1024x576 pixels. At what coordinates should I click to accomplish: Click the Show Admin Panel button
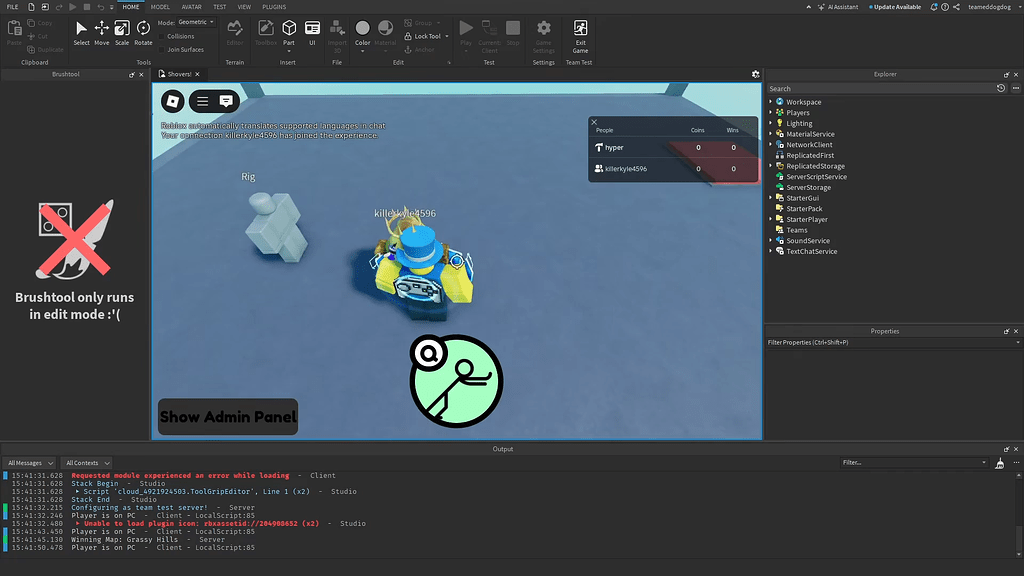tap(228, 417)
